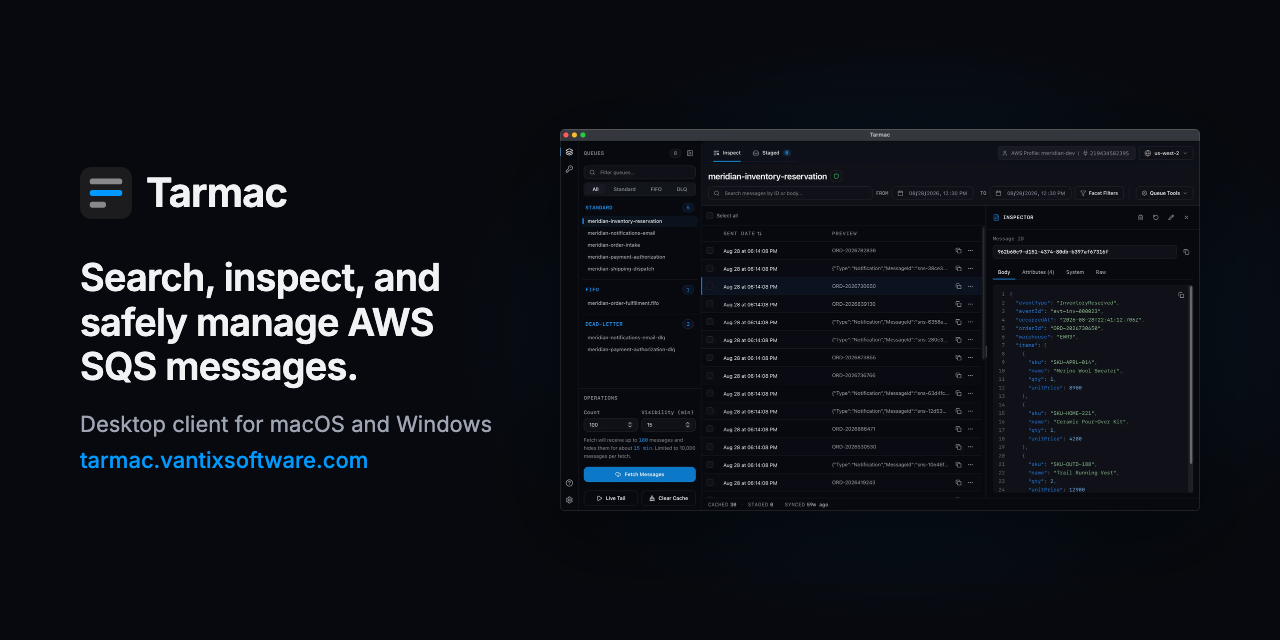Viewport: 1280px width, 640px height.
Task: Switch to the Staged tab
Action: [x=771, y=153]
